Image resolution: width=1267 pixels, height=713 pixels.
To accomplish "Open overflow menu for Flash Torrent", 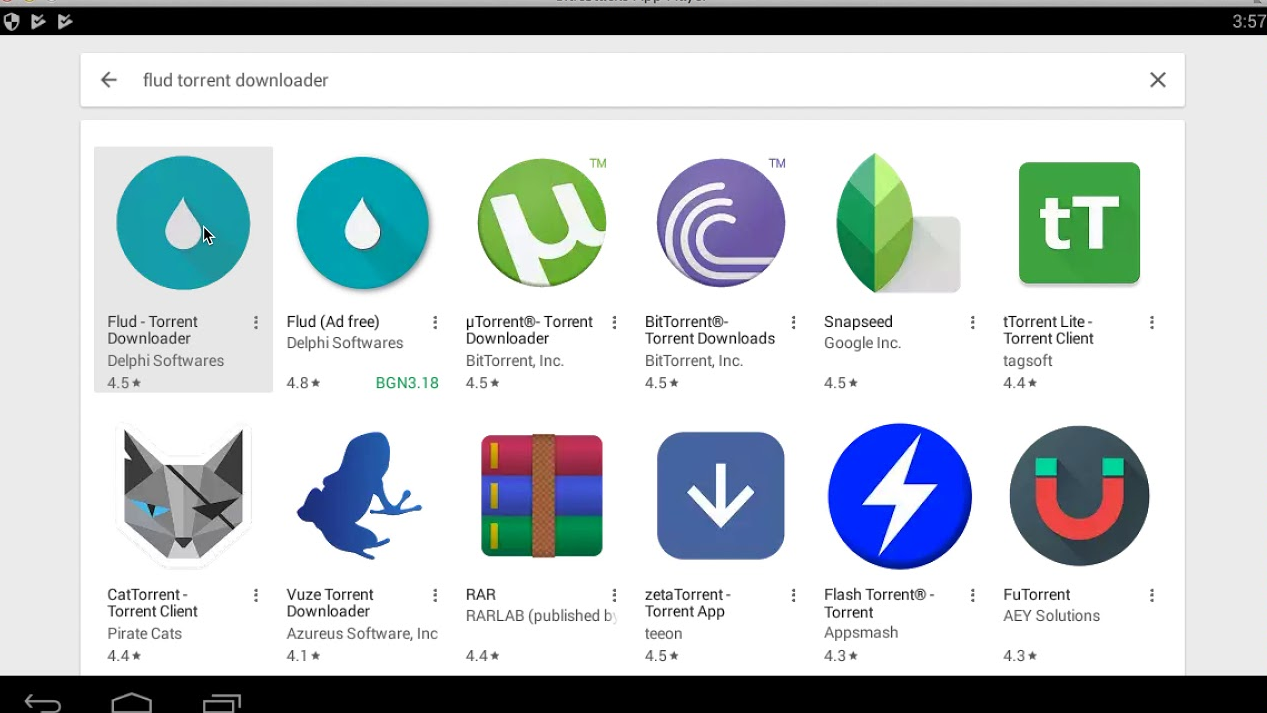I will 973,595.
